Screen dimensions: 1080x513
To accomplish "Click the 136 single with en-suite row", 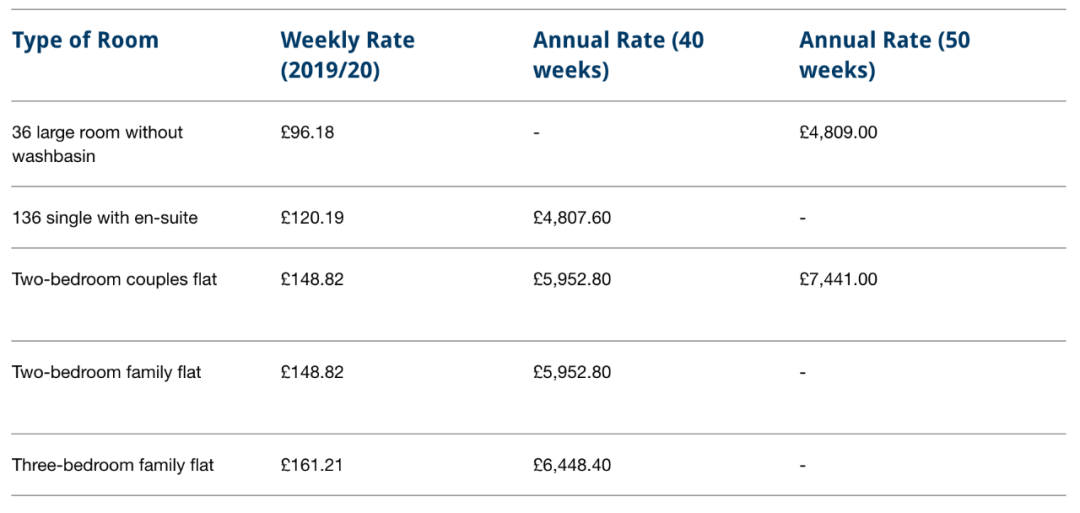I will point(539,218).
